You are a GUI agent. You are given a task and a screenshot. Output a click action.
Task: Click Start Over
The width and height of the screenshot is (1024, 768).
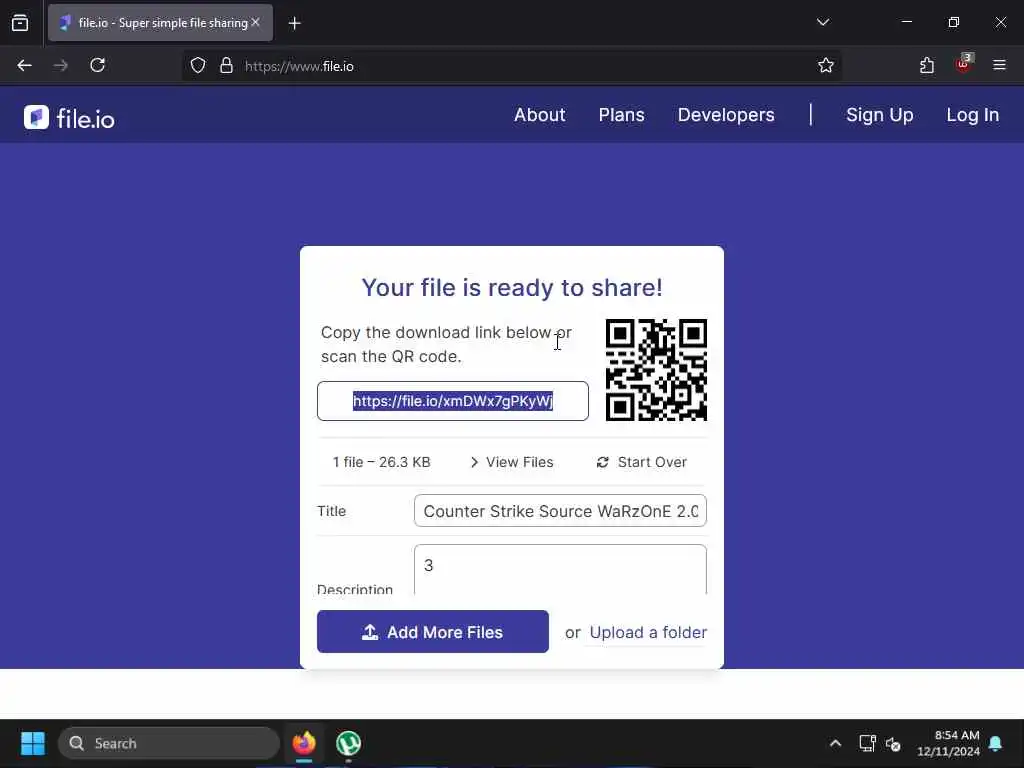tap(641, 462)
